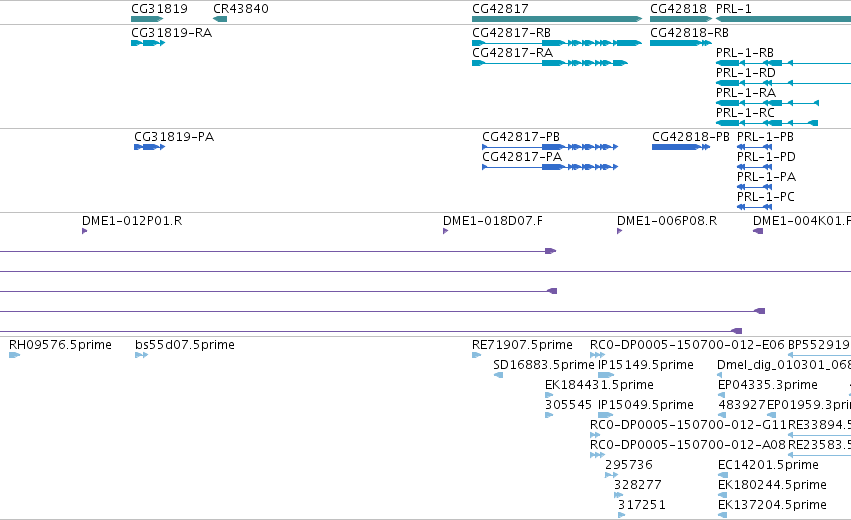
Task: Select transcript PRL-1-RD
Action: (783, 83)
